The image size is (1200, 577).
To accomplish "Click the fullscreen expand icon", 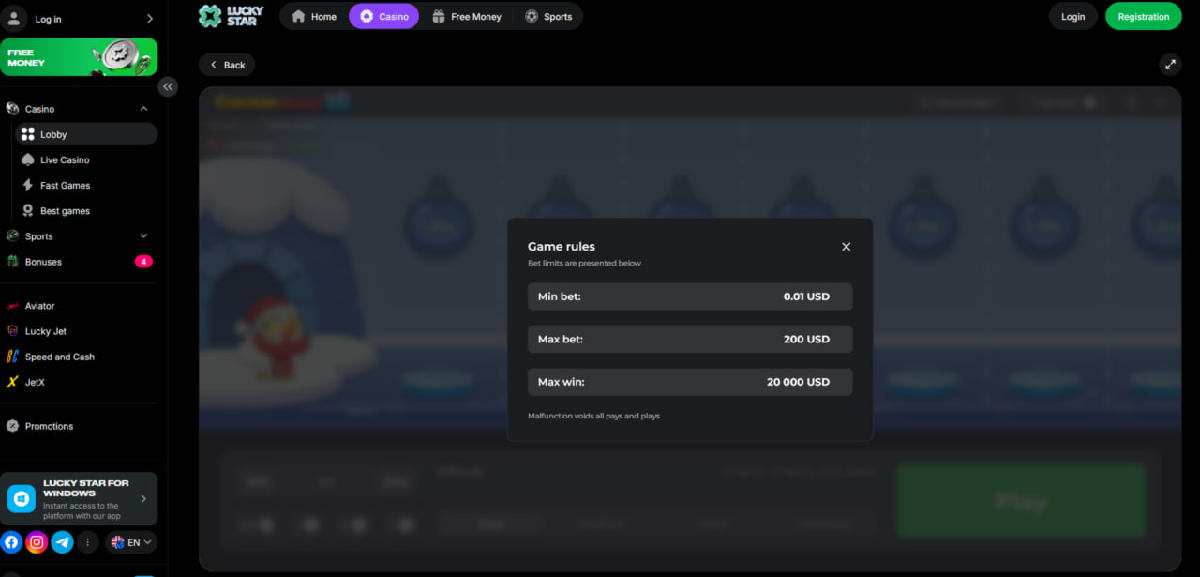I will click(1169, 64).
